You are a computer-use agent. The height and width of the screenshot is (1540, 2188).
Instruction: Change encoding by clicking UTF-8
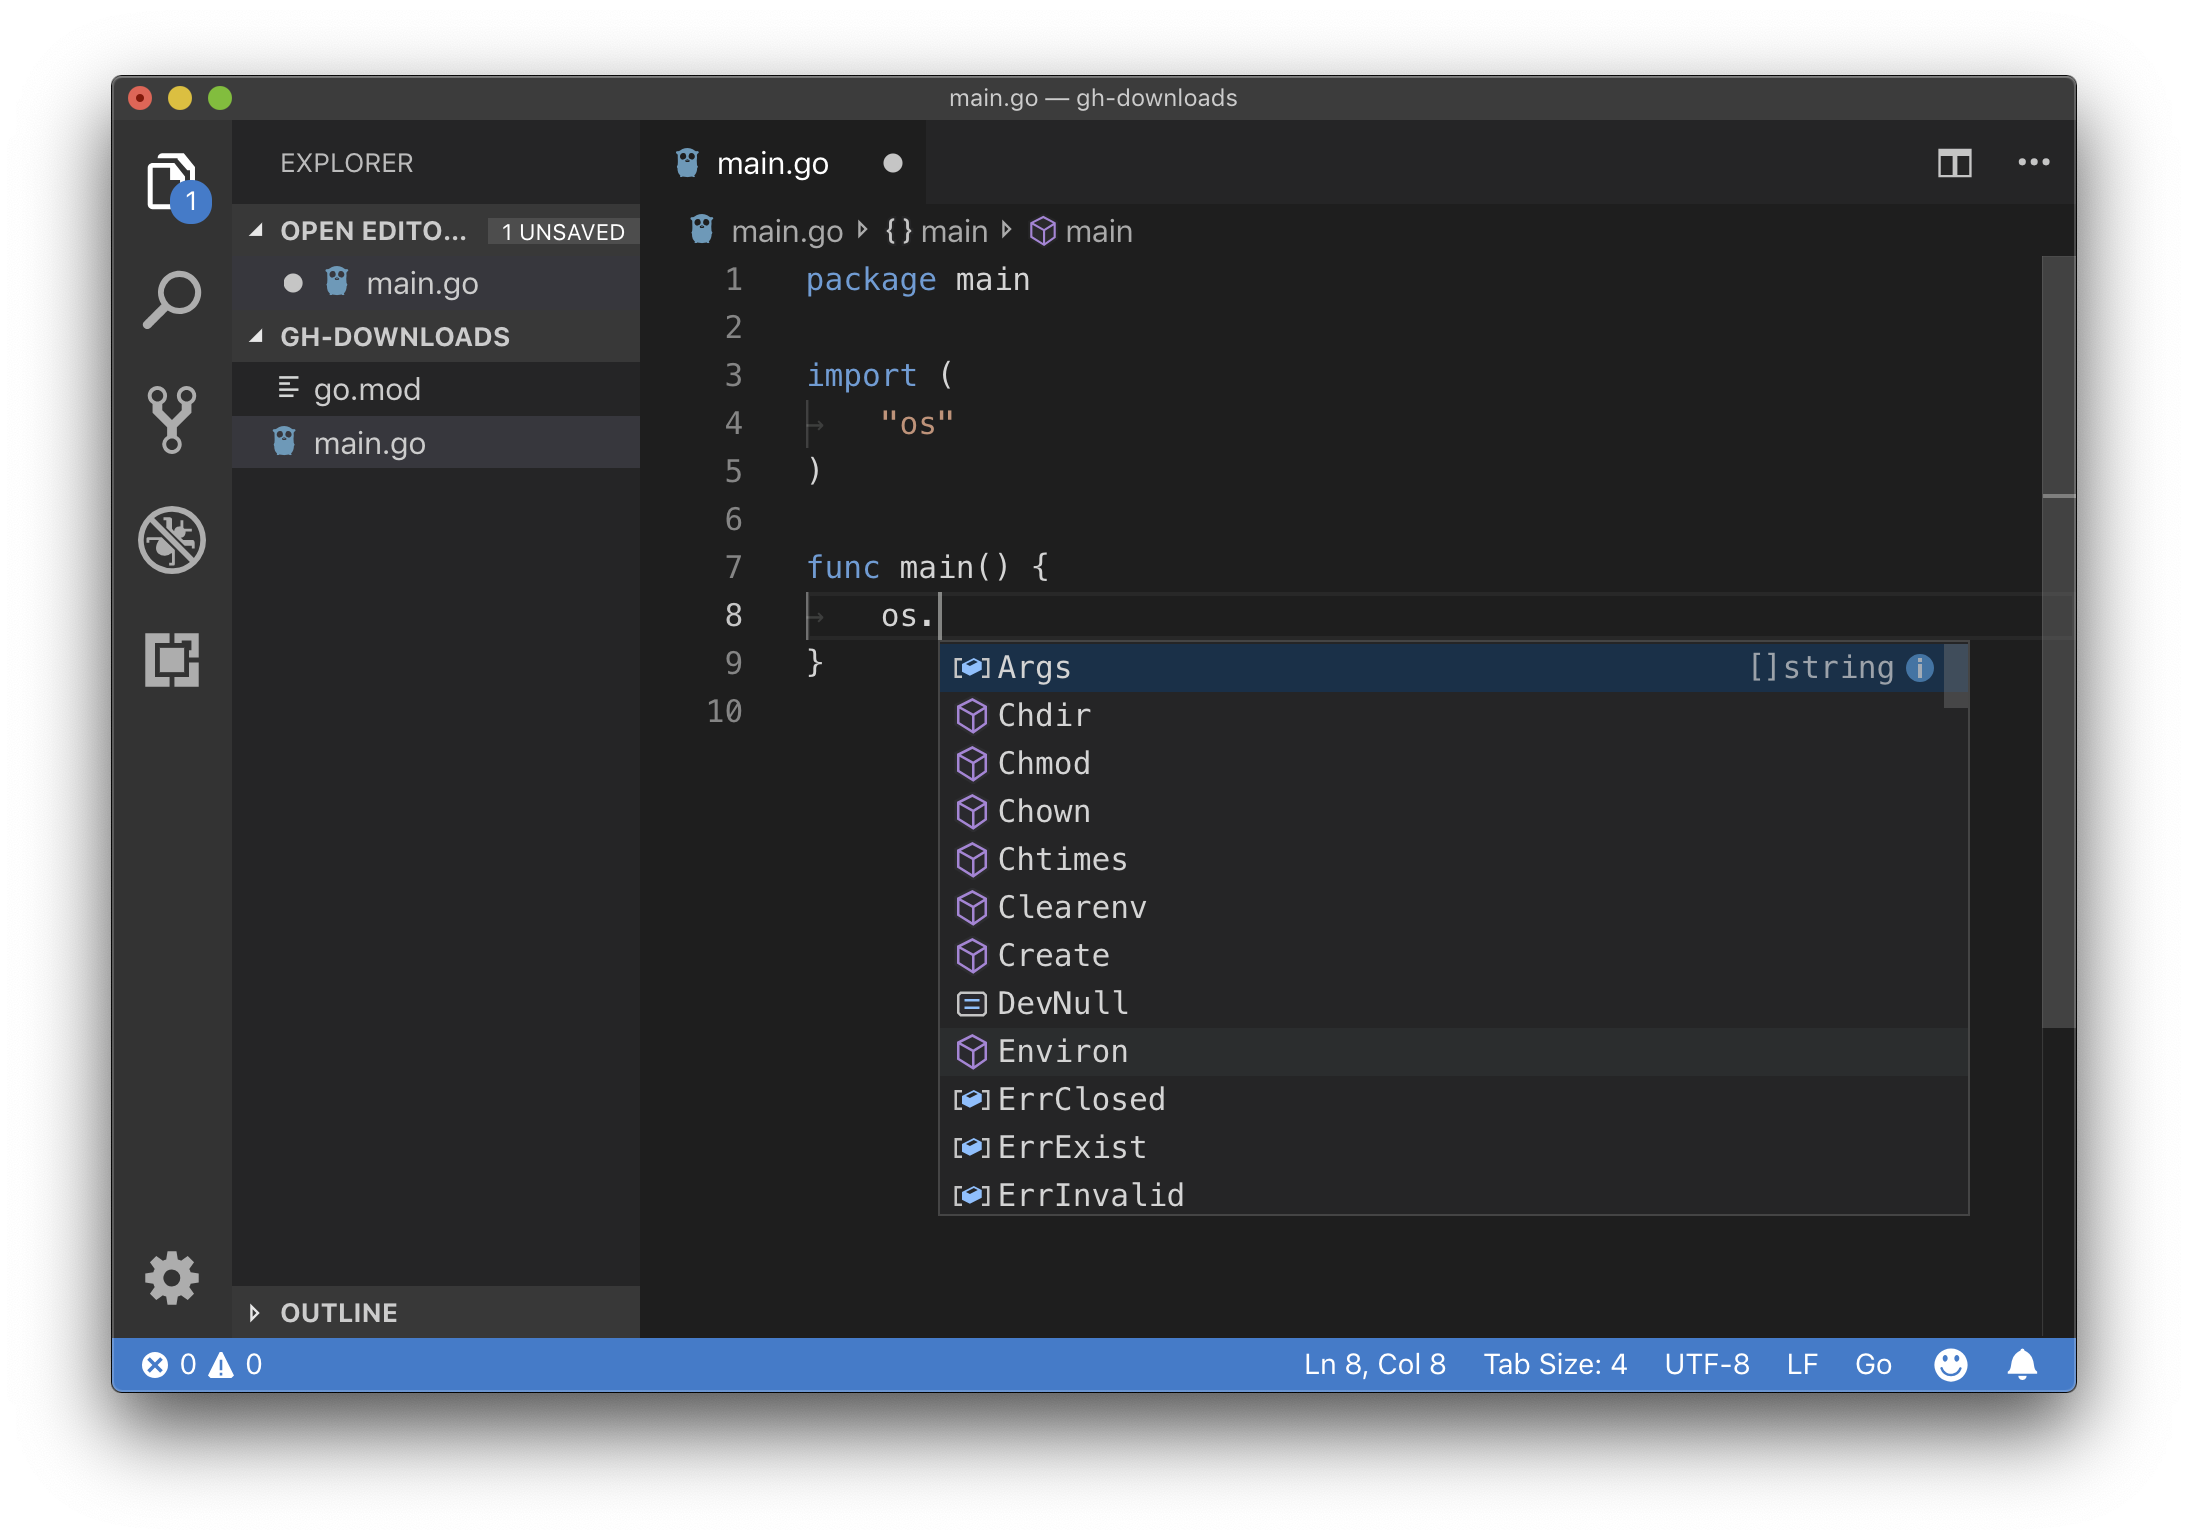pos(1706,1363)
